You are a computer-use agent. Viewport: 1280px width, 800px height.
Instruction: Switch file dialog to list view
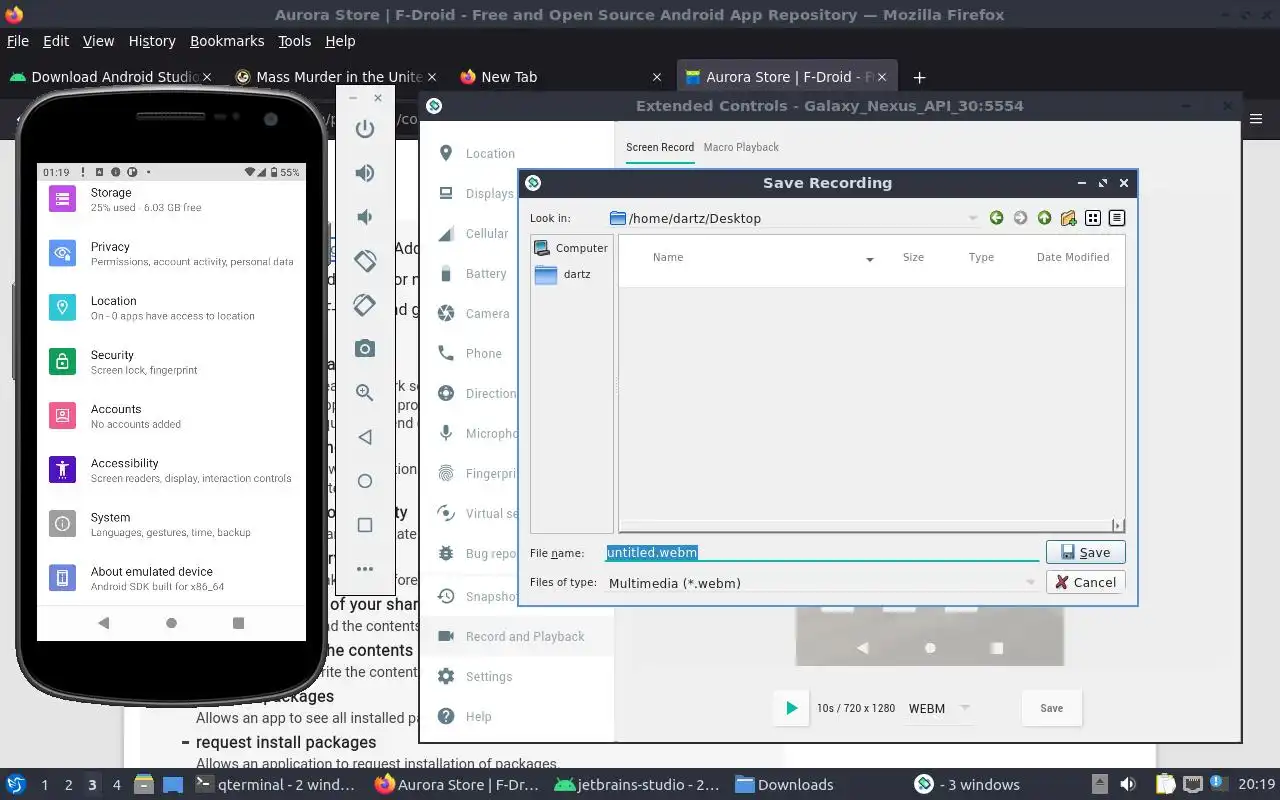(x=1093, y=218)
